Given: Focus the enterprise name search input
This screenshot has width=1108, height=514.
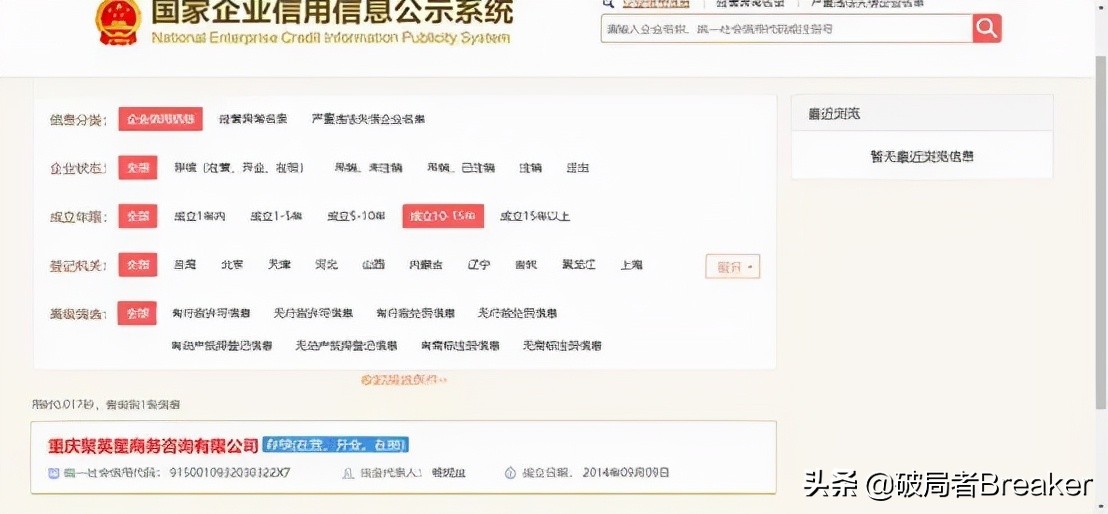Looking at the screenshot, I should coord(786,28).
